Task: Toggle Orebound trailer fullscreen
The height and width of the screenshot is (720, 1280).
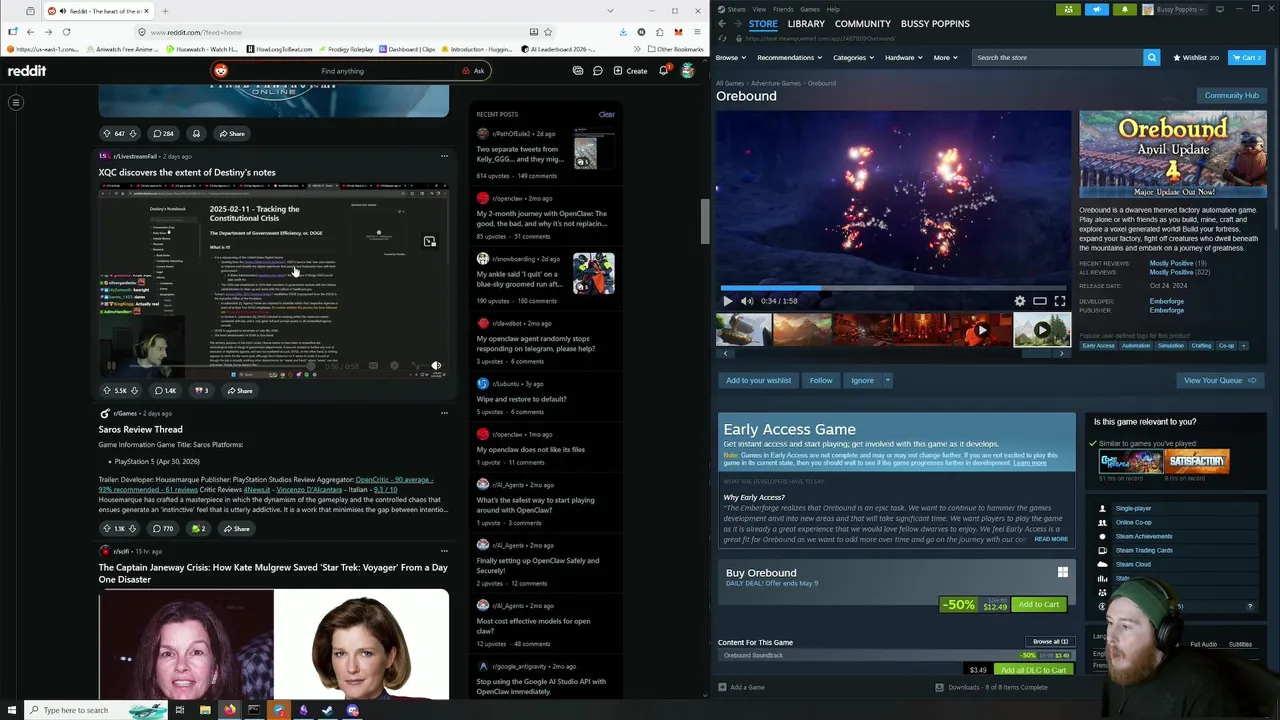Action: 1060,300
